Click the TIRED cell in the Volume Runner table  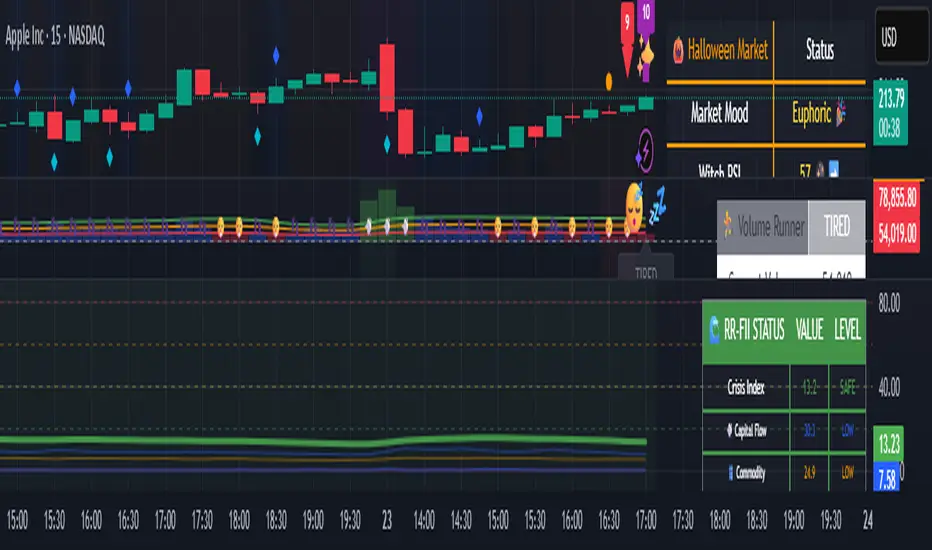(x=836, y=227)
